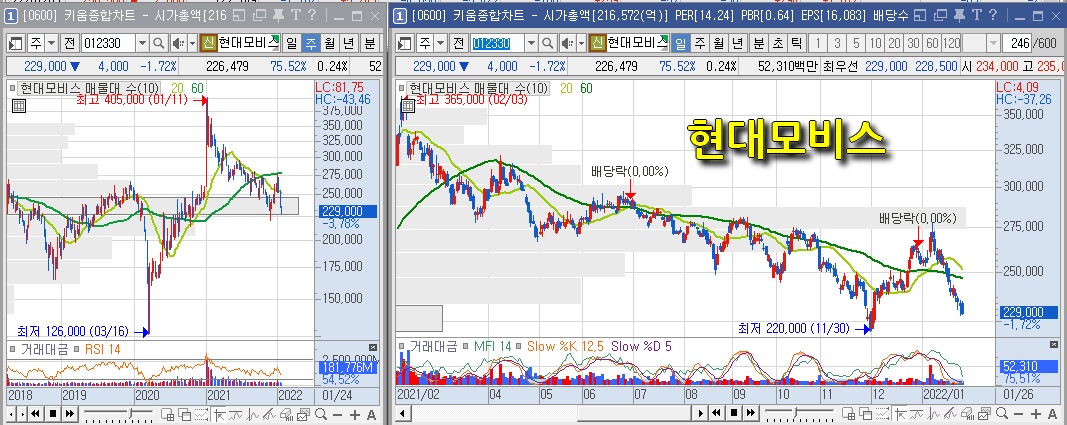Click stop button in right playback controls
This screenshot has width=1067, height=425.
(x=734, y=413)
